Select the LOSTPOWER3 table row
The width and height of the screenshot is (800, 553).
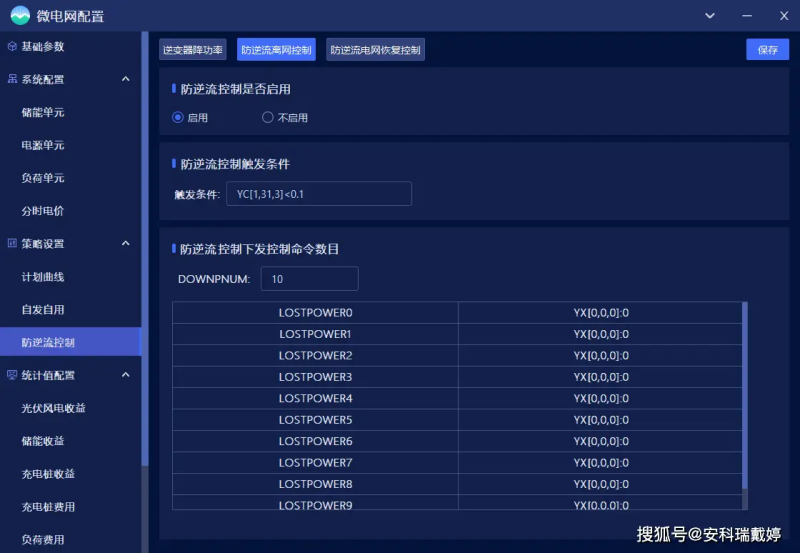(459, 377)
